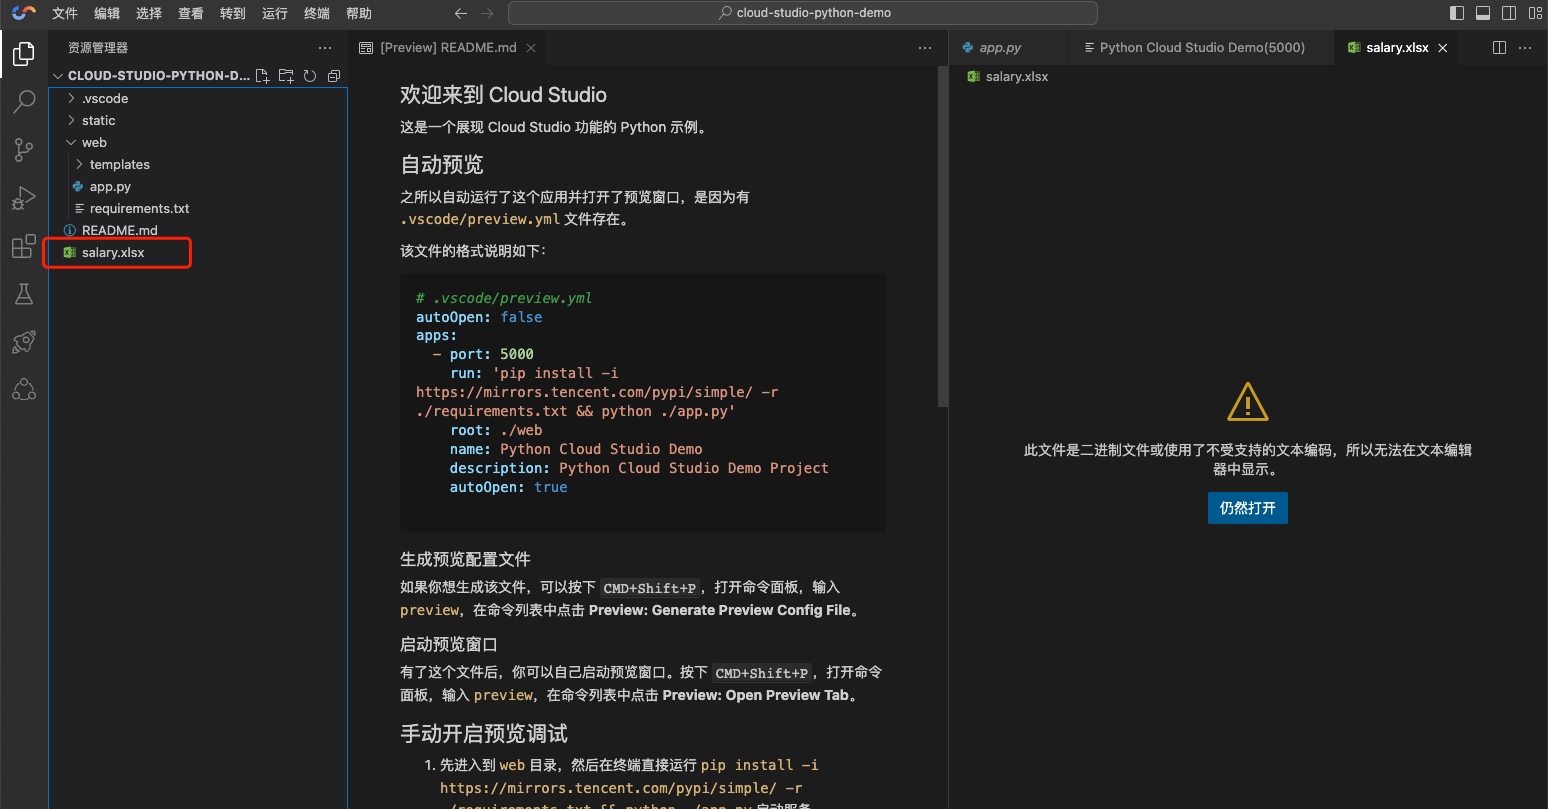Open the 查看 menu
1548x809 pixels.
click(191, 13)
